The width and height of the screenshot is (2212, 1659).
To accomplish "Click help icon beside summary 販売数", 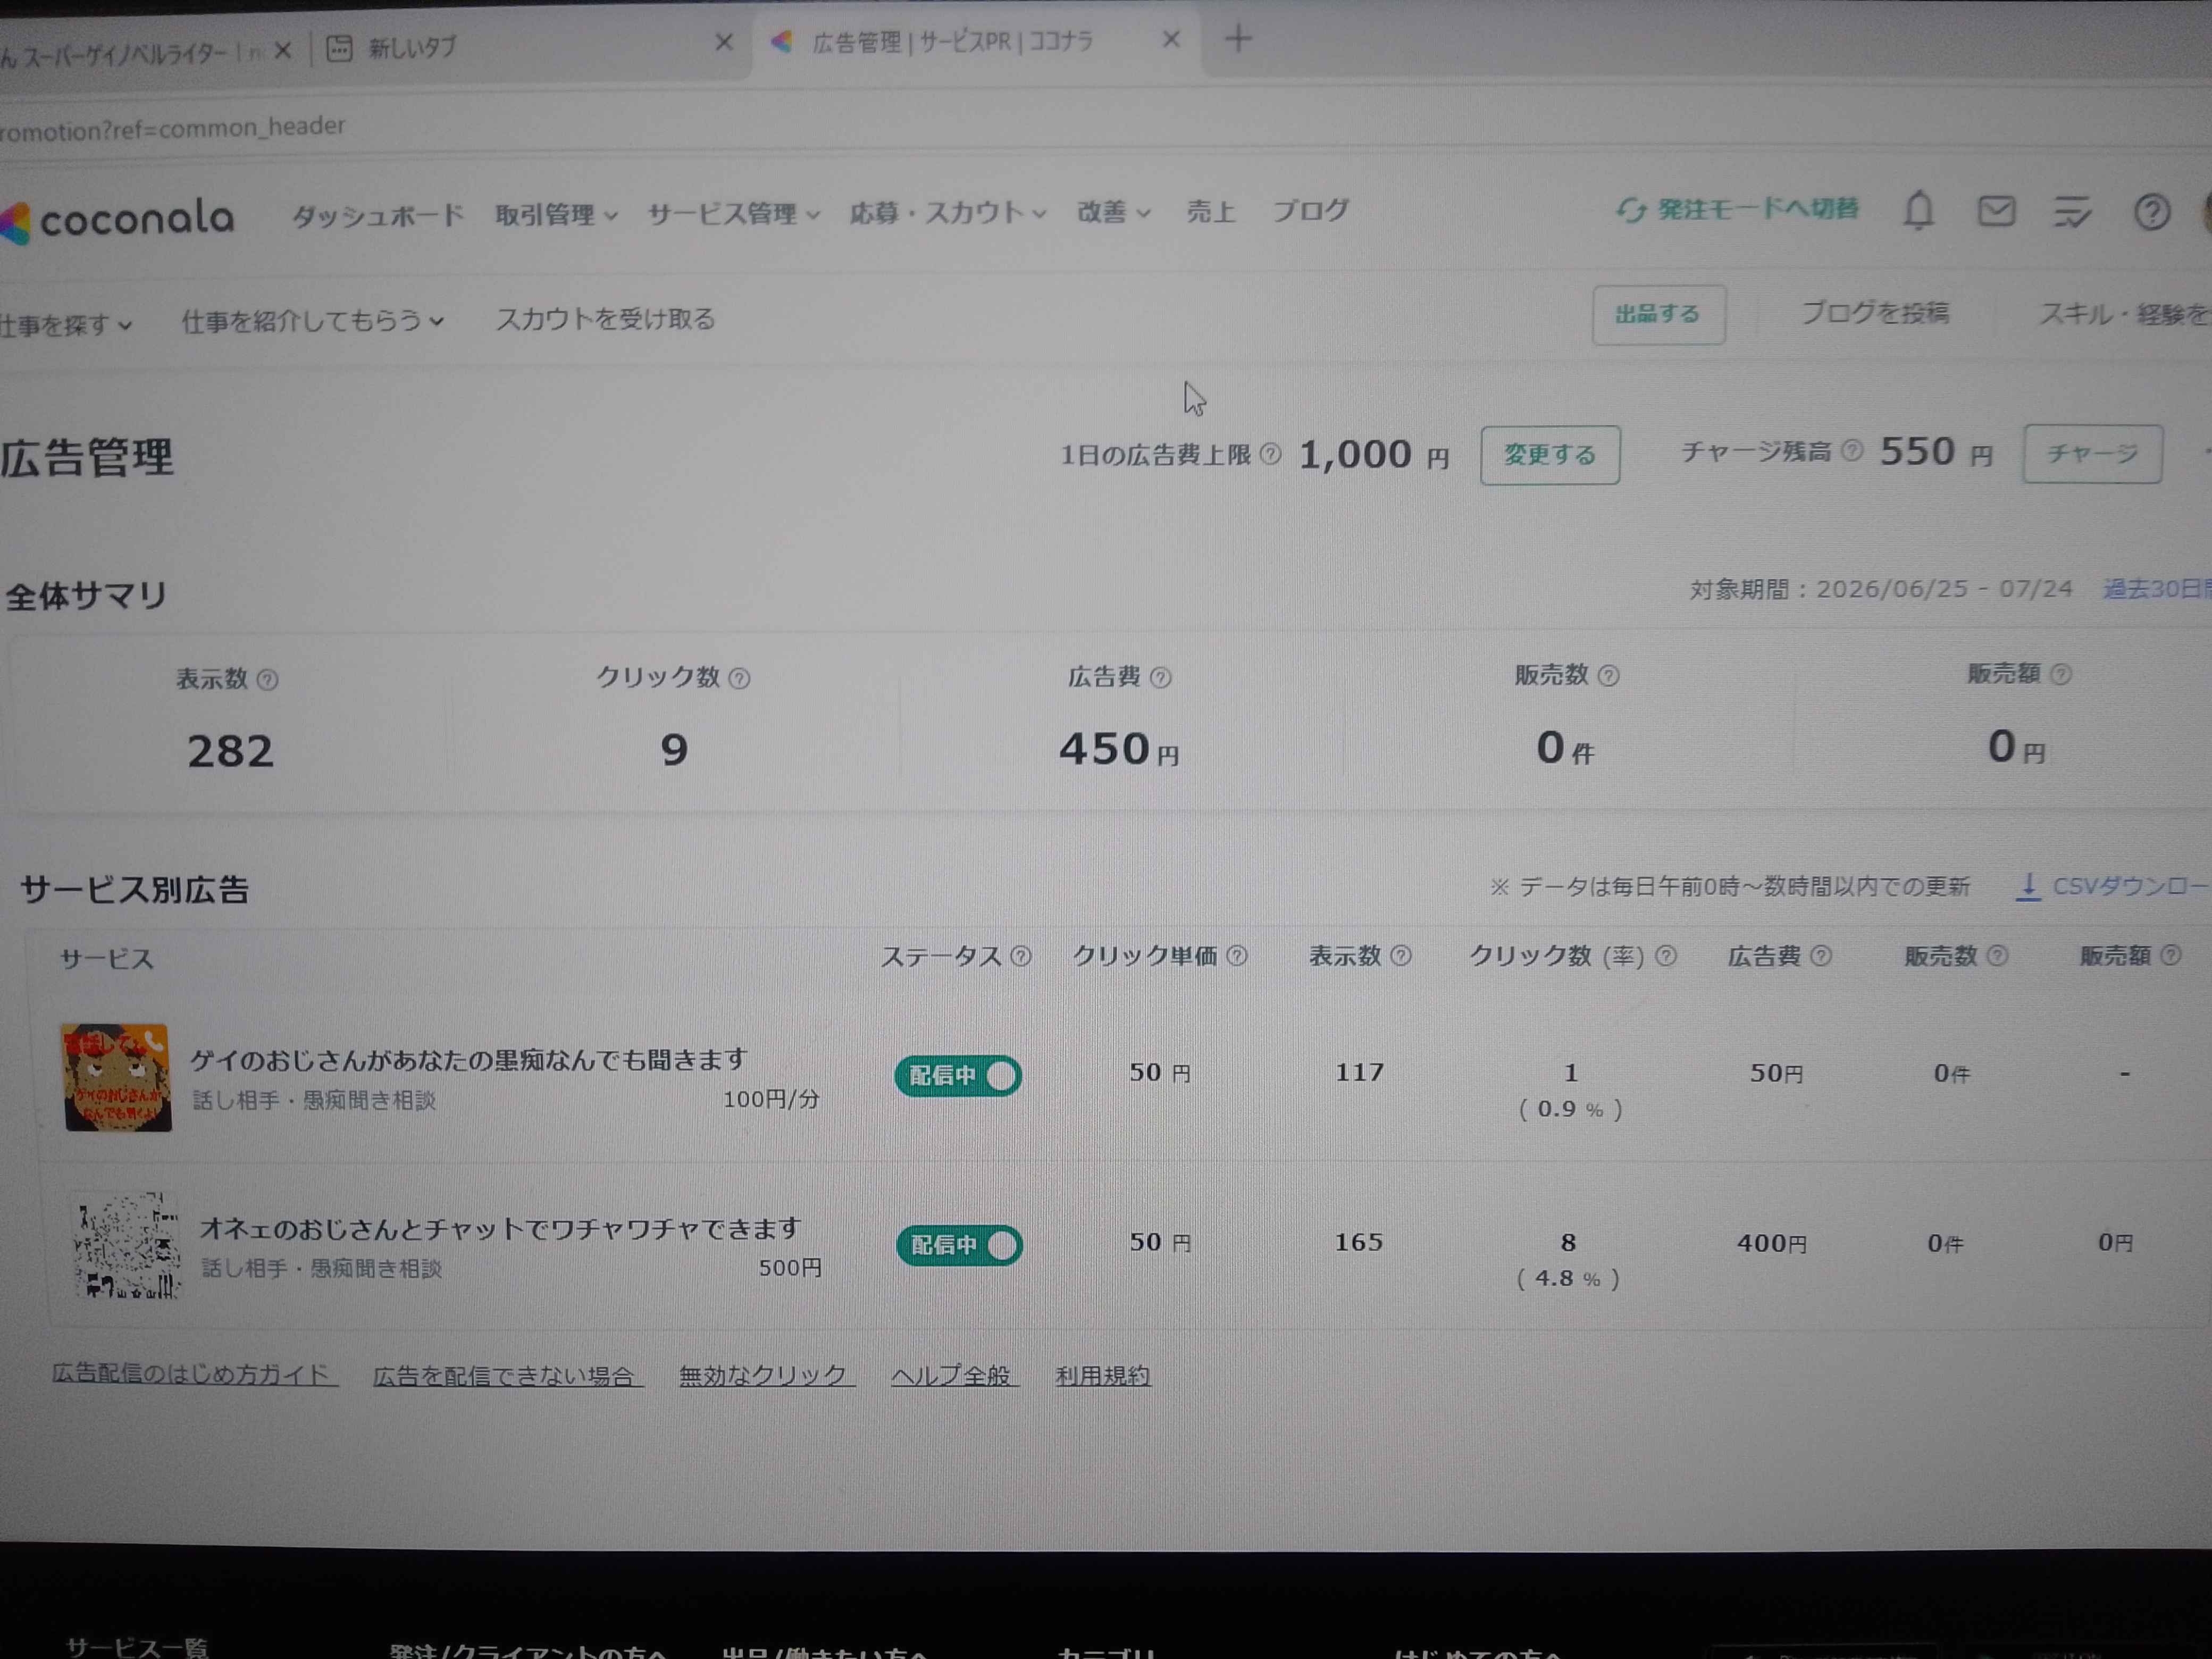I will click(1608, 676).
